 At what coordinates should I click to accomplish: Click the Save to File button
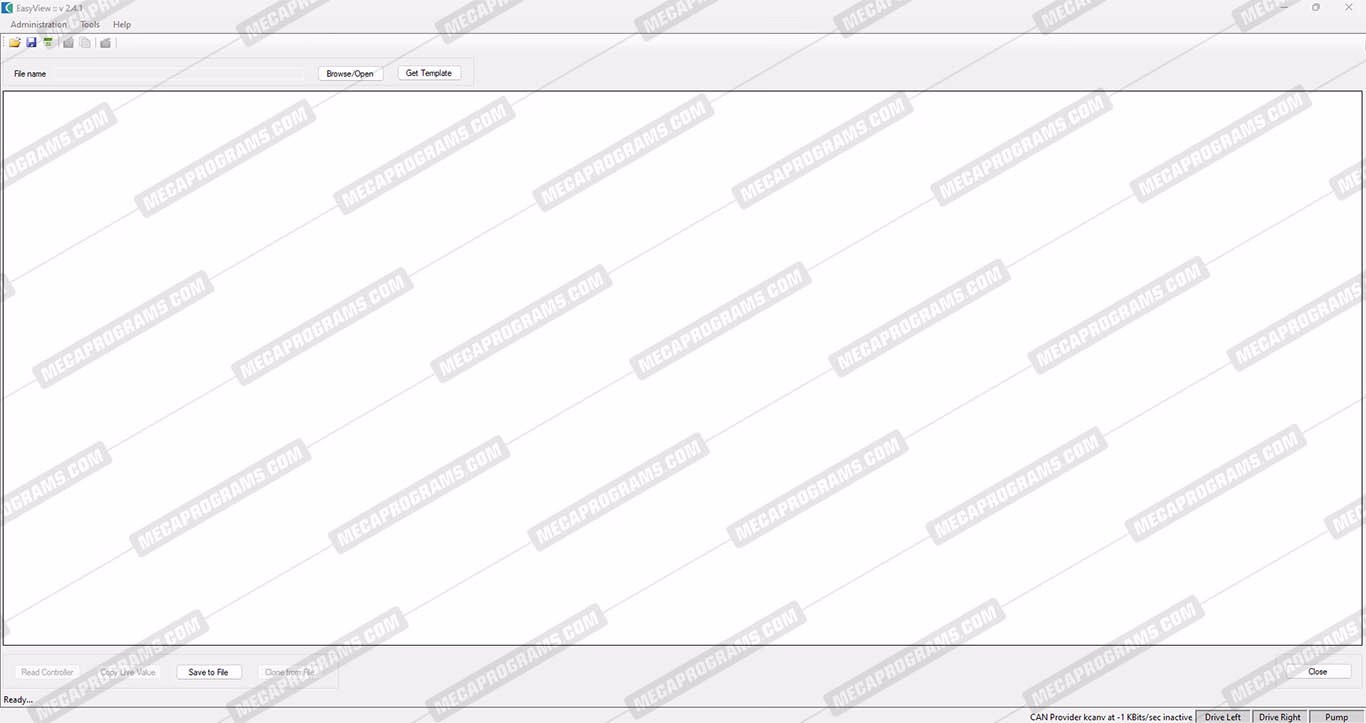209,672
